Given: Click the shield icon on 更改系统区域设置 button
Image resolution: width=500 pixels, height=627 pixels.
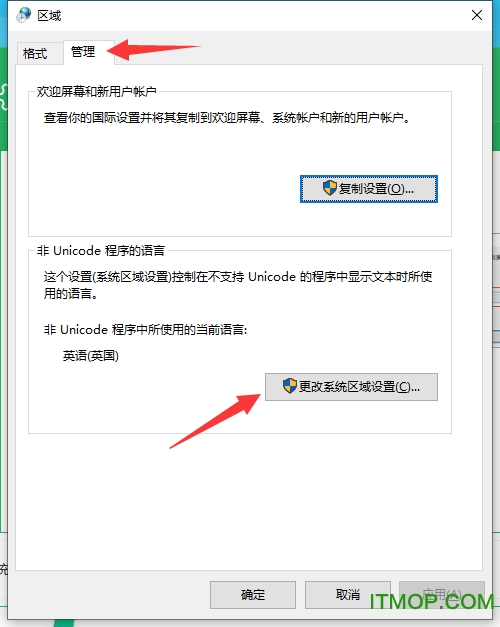Looking at the screenshot, I should tap(290, 386).
